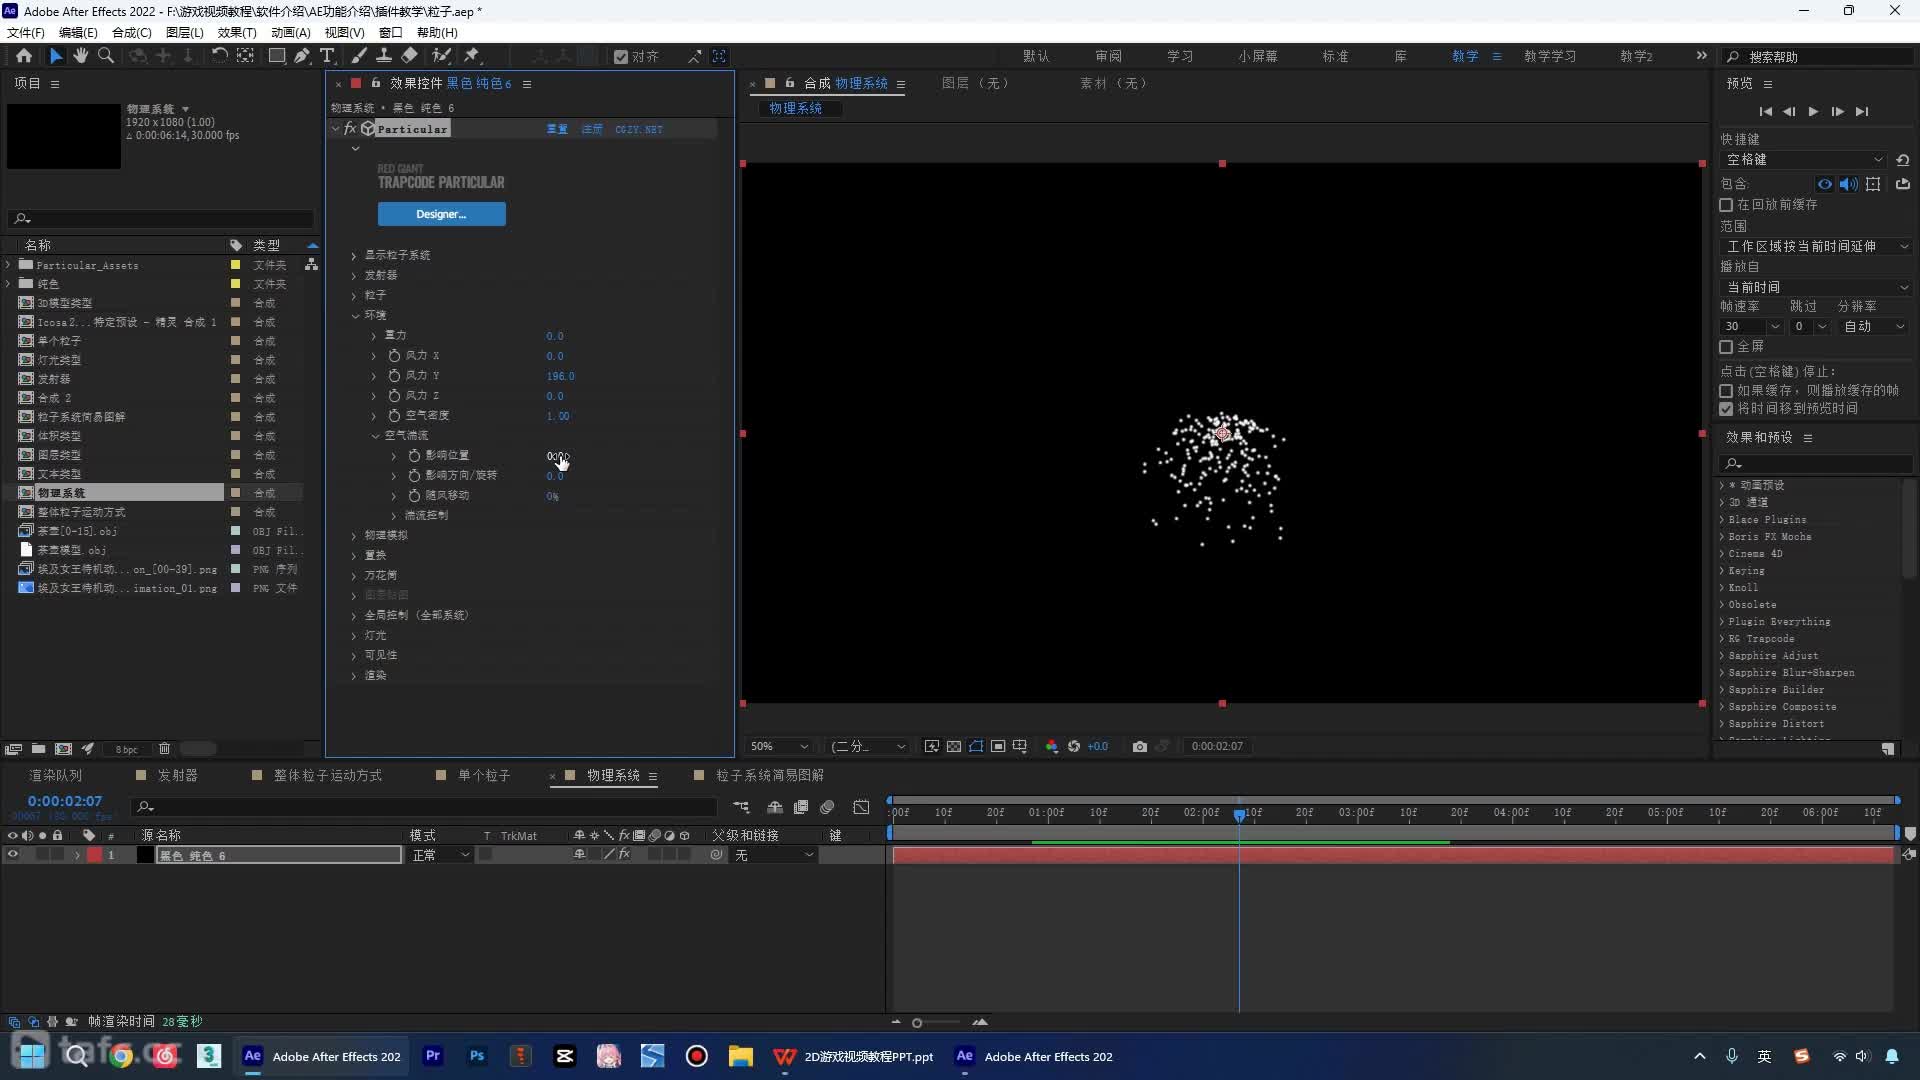
Task: Select the Brush tool
Action: click(x=359, y=56)
